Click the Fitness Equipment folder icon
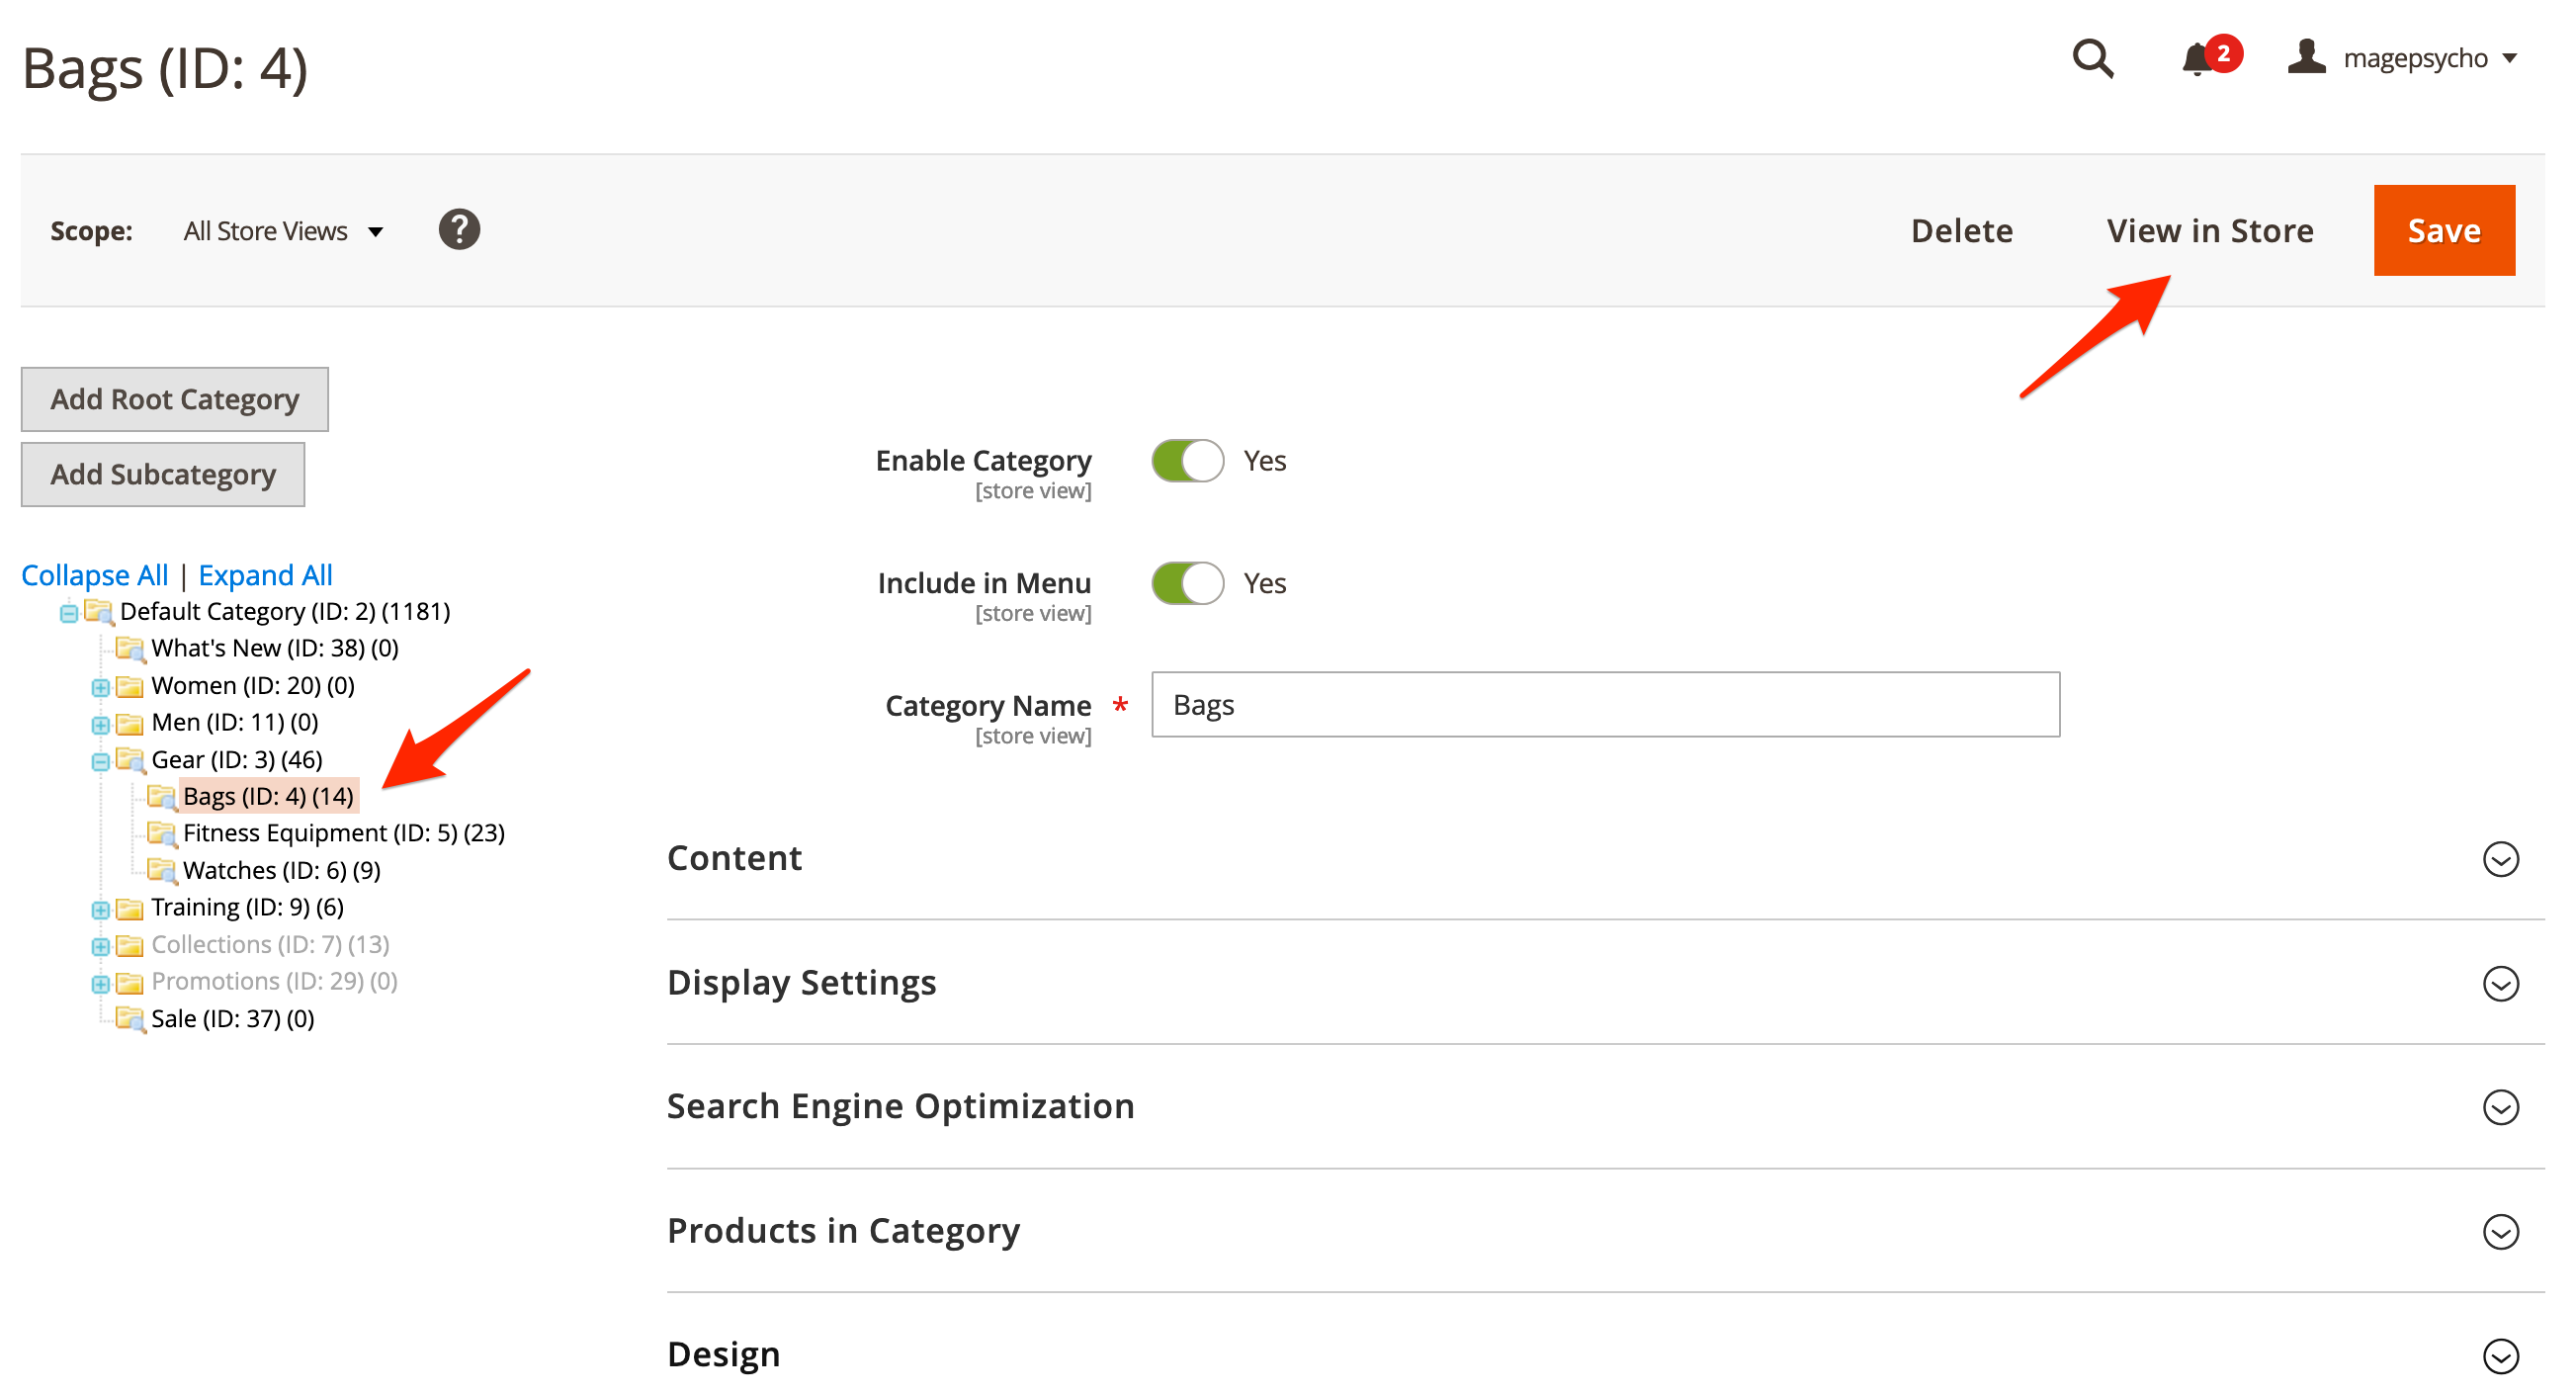Viewport: 2576px width, 1394px height. click(x=161, y=833)
